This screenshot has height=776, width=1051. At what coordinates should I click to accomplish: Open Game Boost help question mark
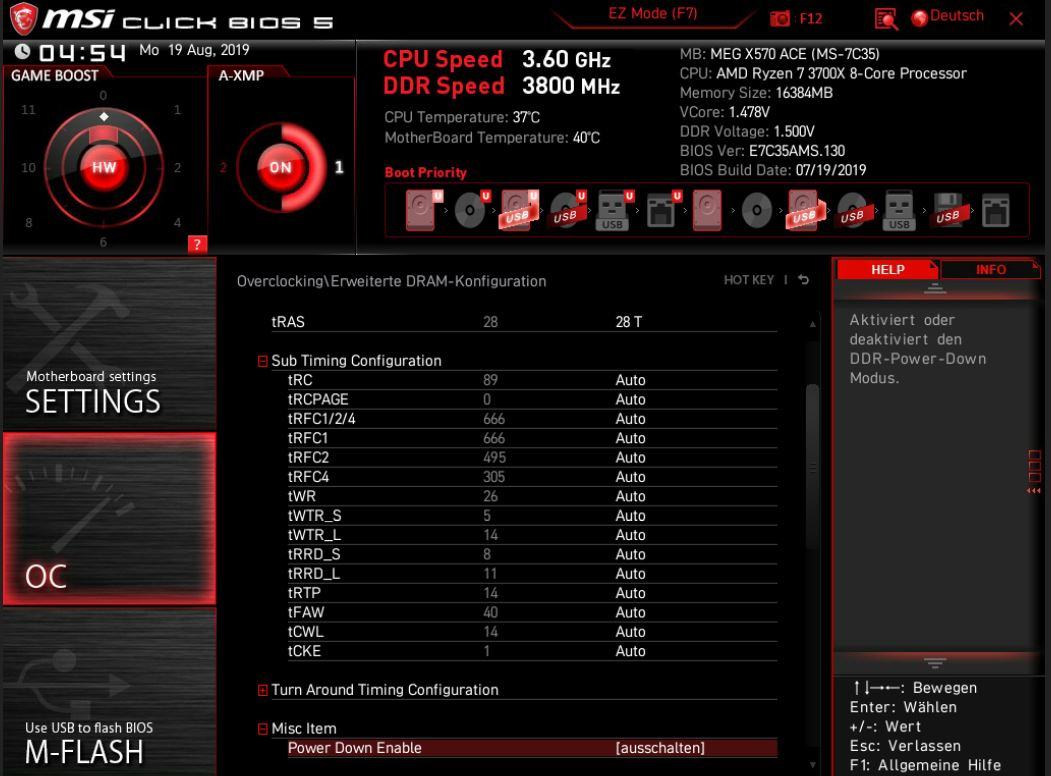click(197, 244)
